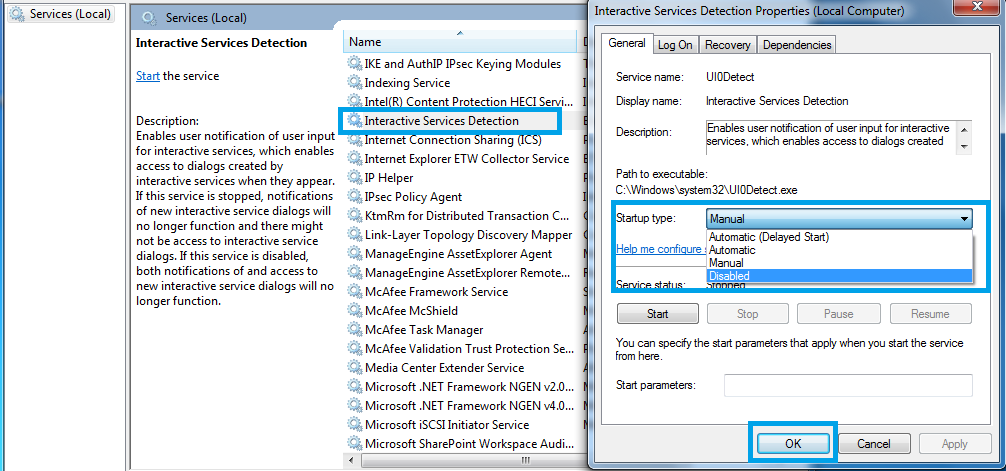Click gear icon beside McAfee McShield
The image size is (1006, 471).
(x=354, y=311)
